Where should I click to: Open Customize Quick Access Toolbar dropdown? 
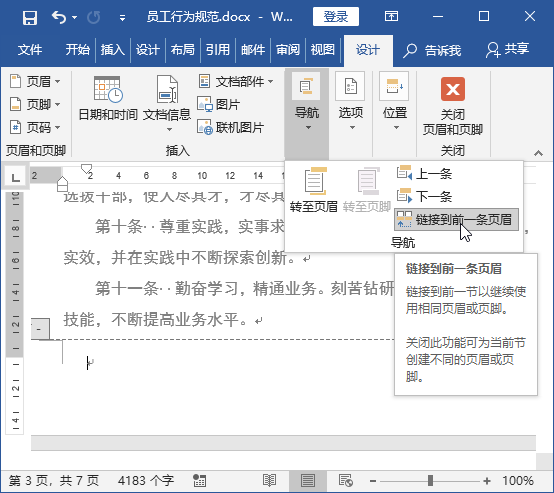click(122, 17)
